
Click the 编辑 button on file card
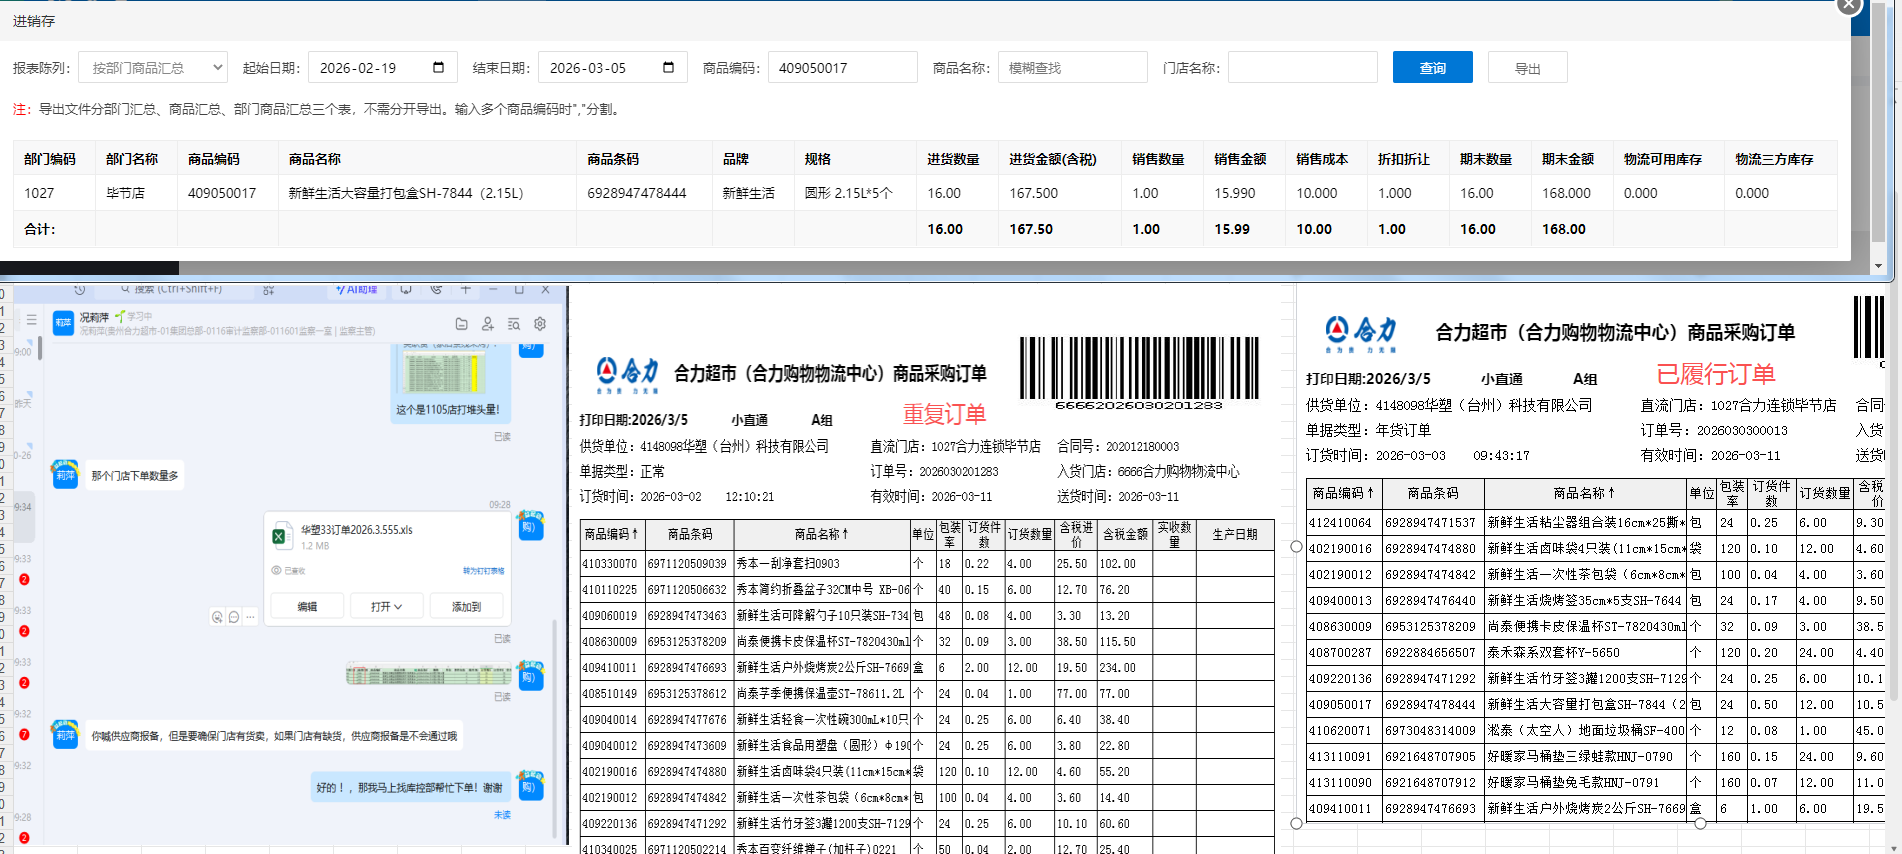(x=307, y=607)
